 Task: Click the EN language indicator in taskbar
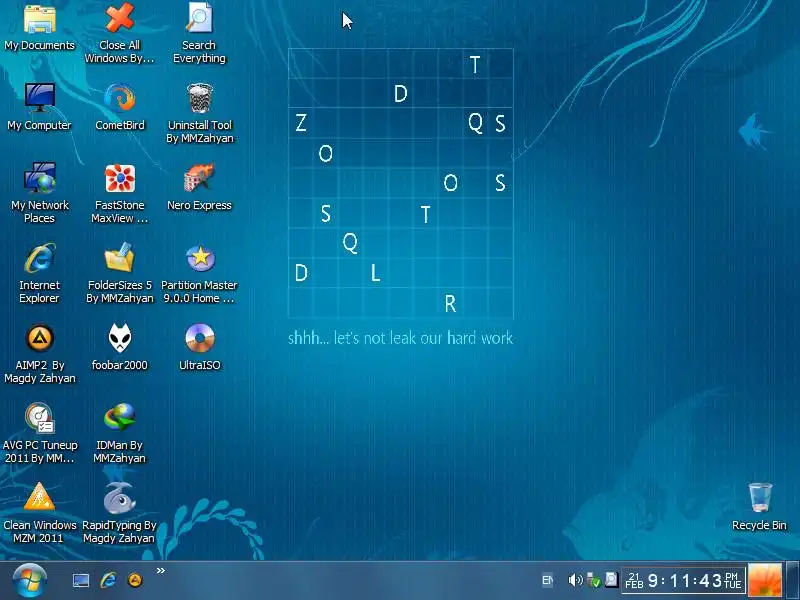547,580
